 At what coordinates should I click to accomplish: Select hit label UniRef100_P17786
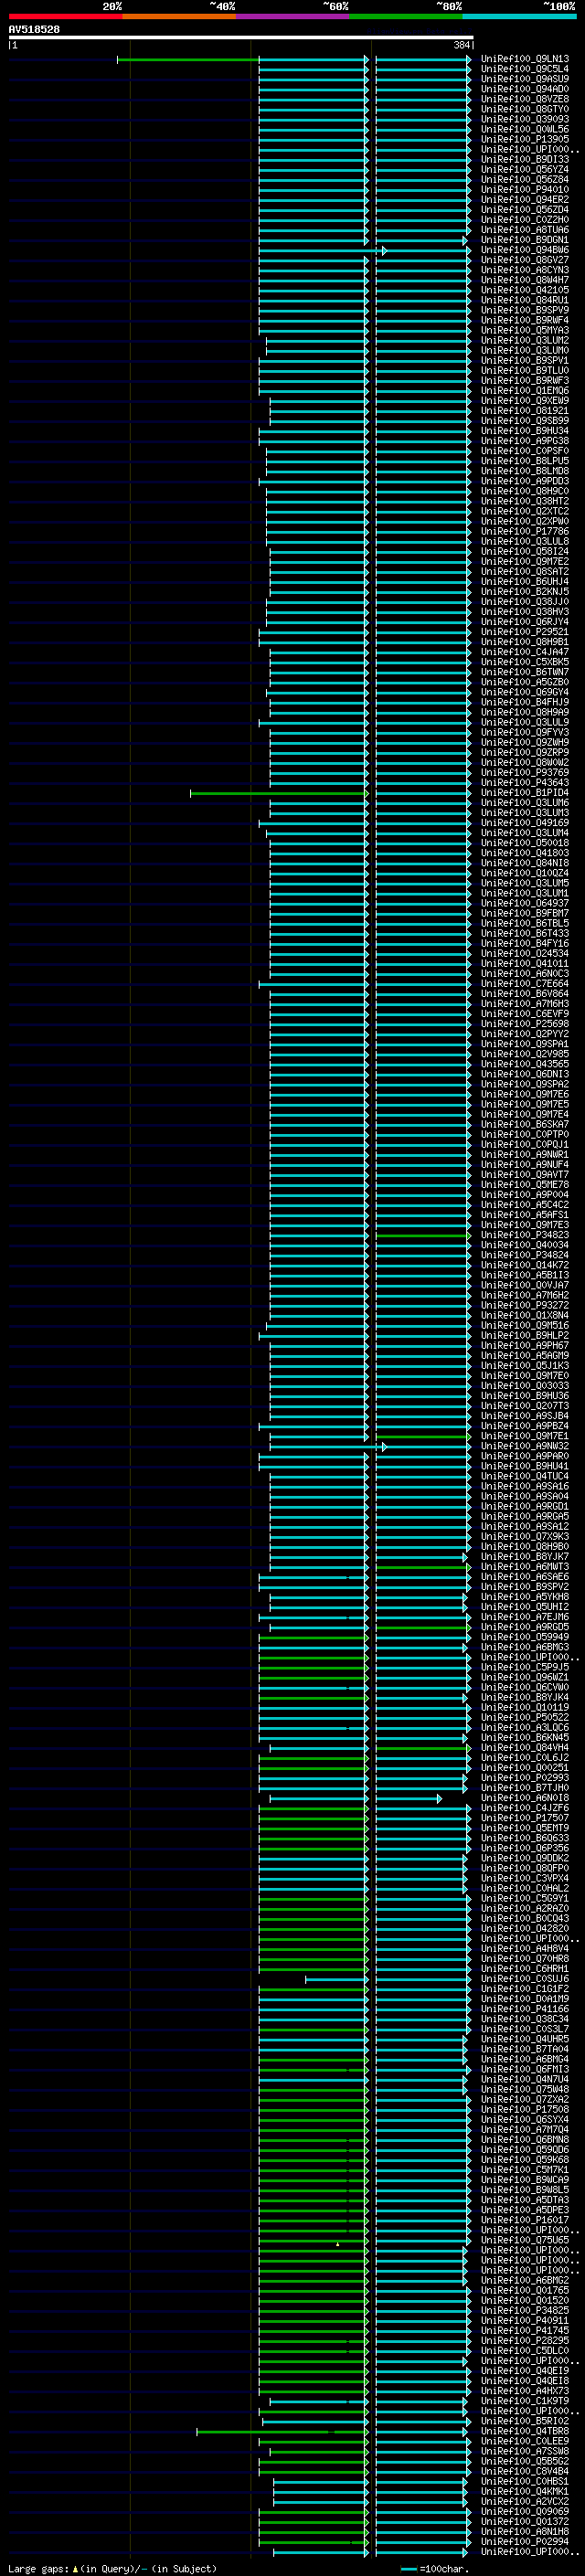click(524, 532)
